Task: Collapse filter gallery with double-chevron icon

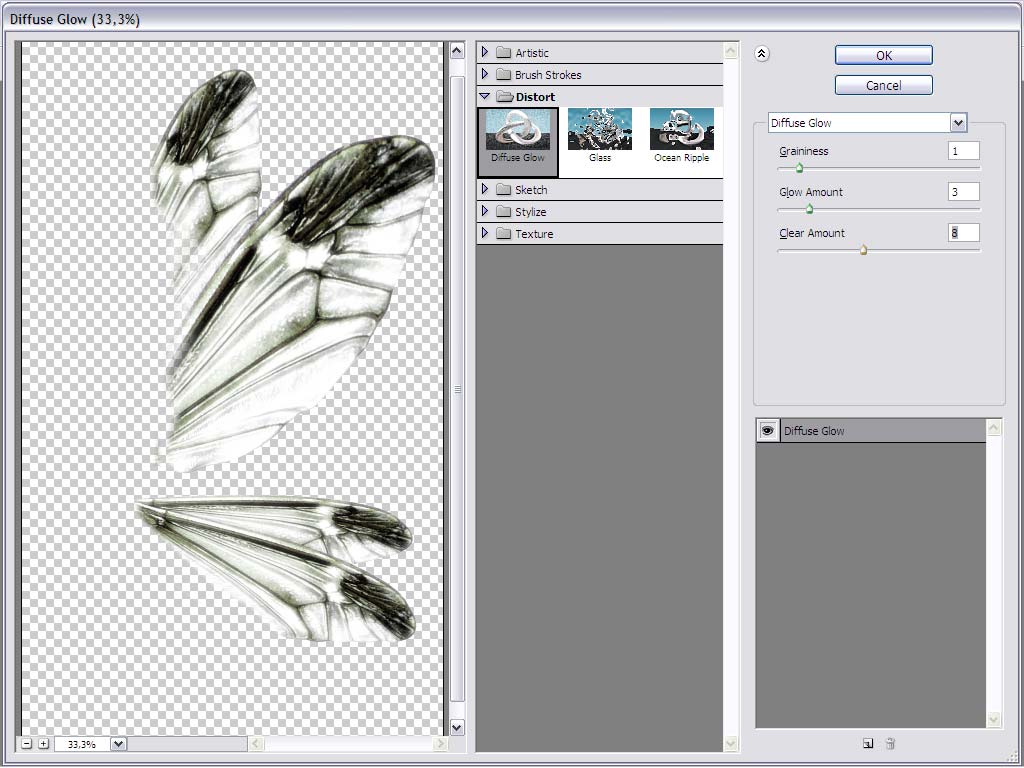Action: [x=761, y=54]
